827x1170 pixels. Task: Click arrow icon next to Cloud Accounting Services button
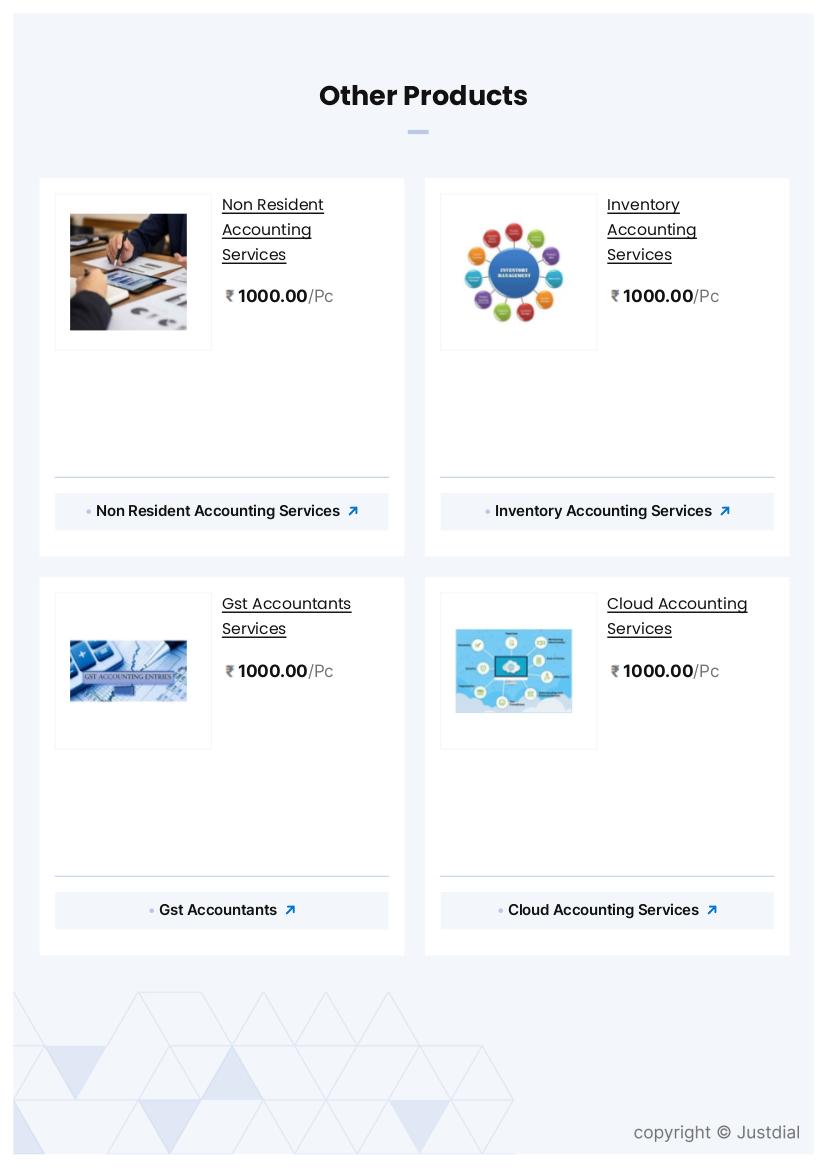point(712,910)
